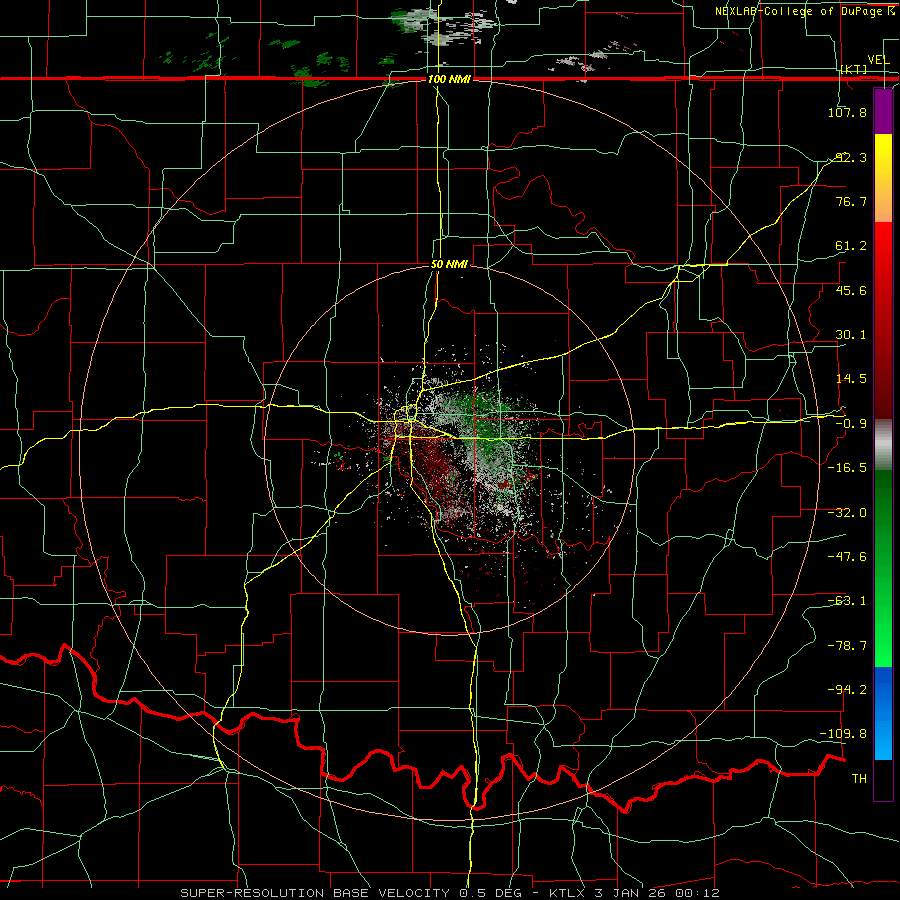Select the 14.5 velocity scale value

(x=851, y=379)
